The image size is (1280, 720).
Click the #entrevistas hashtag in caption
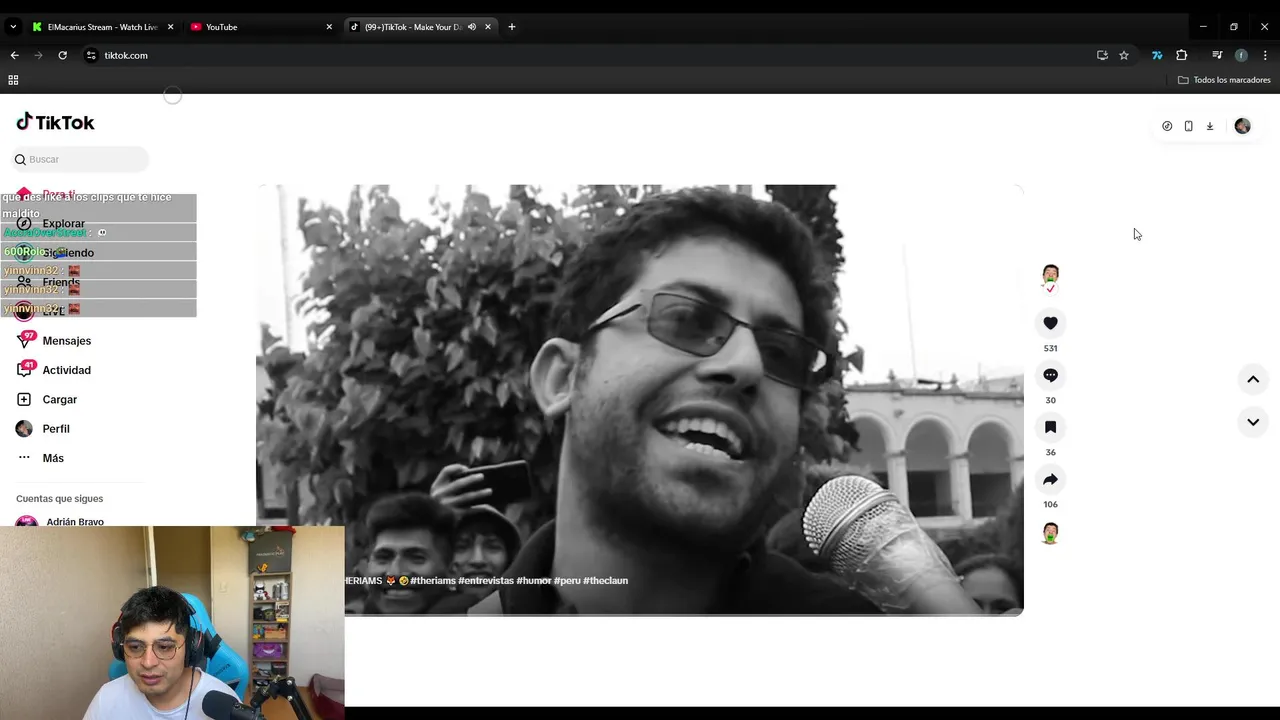[x=486, y=580]
